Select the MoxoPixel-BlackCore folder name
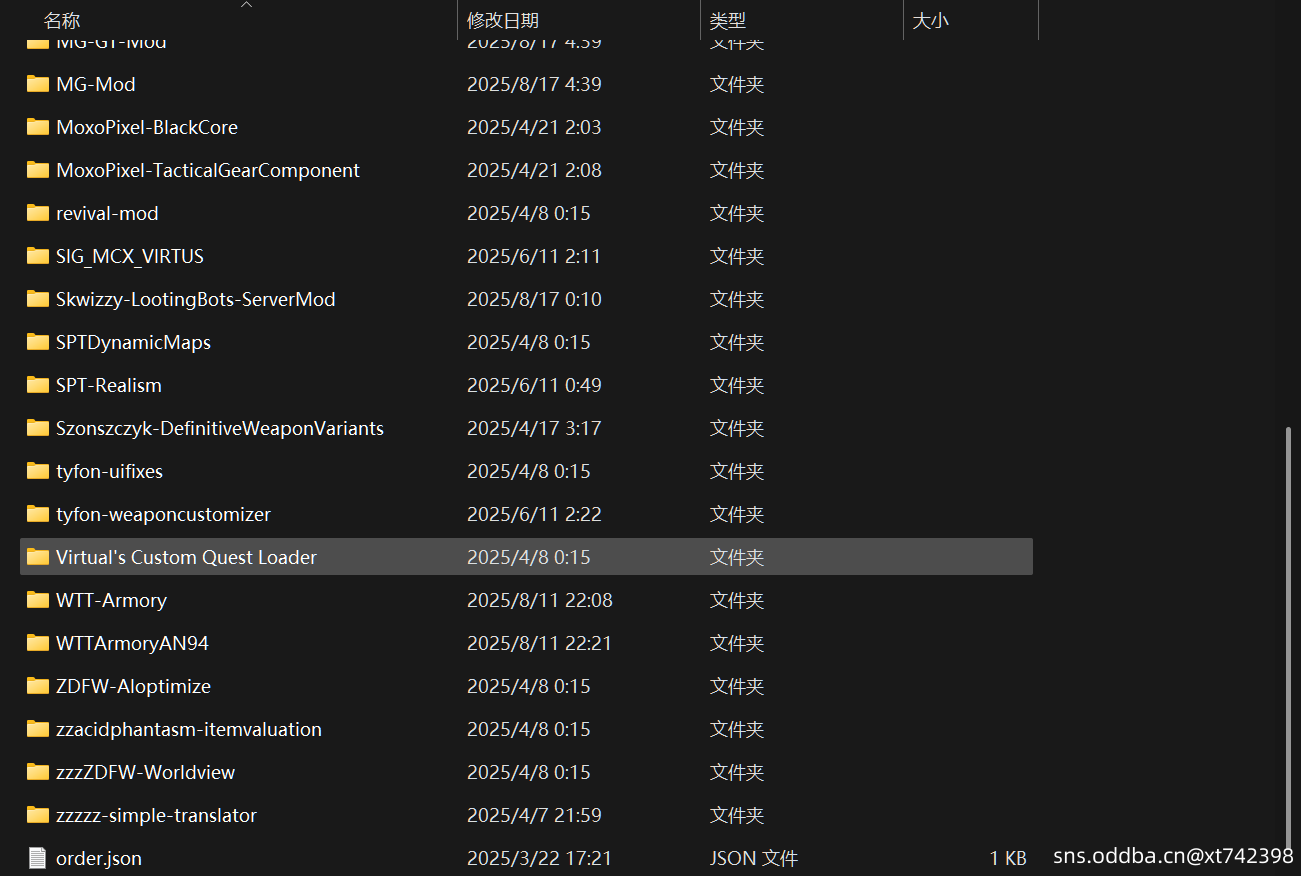The width and height of the screenshot is (1301, 876). coord(147,127)
